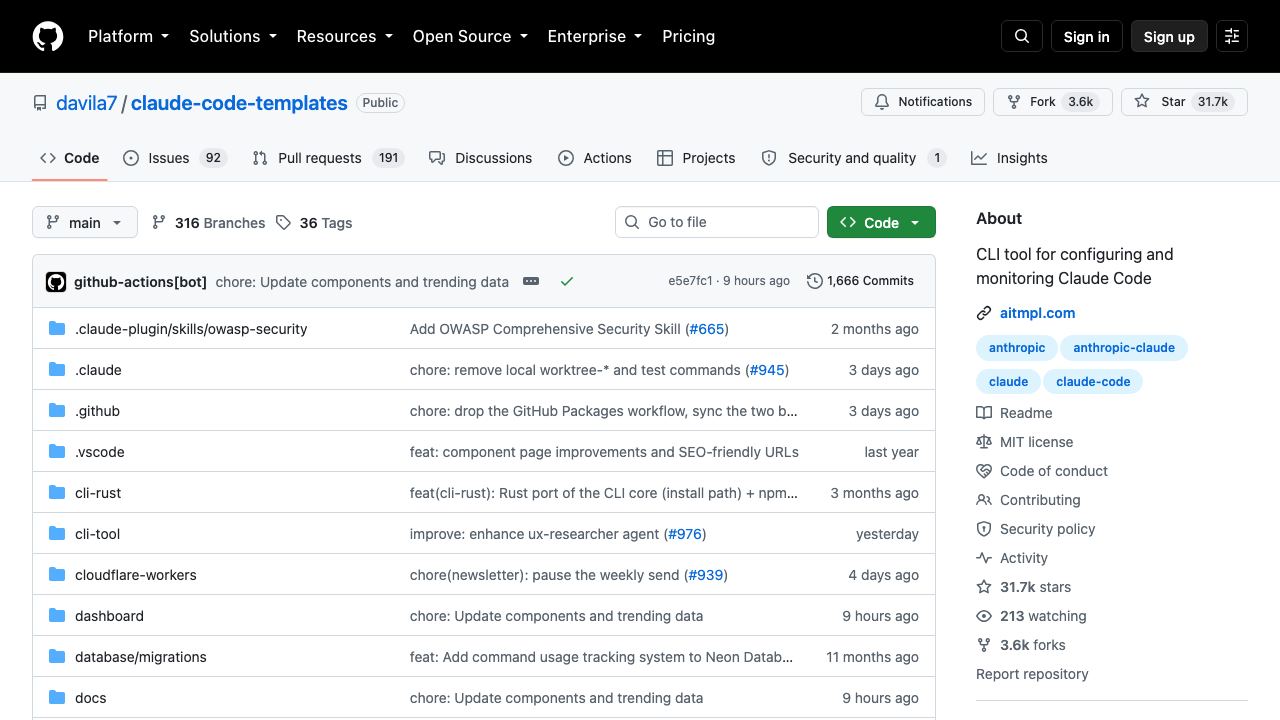Image resolution: width=1280 pixels, height=720 pixels.
Task: Open the Pricing page
Action: point(688,36)
